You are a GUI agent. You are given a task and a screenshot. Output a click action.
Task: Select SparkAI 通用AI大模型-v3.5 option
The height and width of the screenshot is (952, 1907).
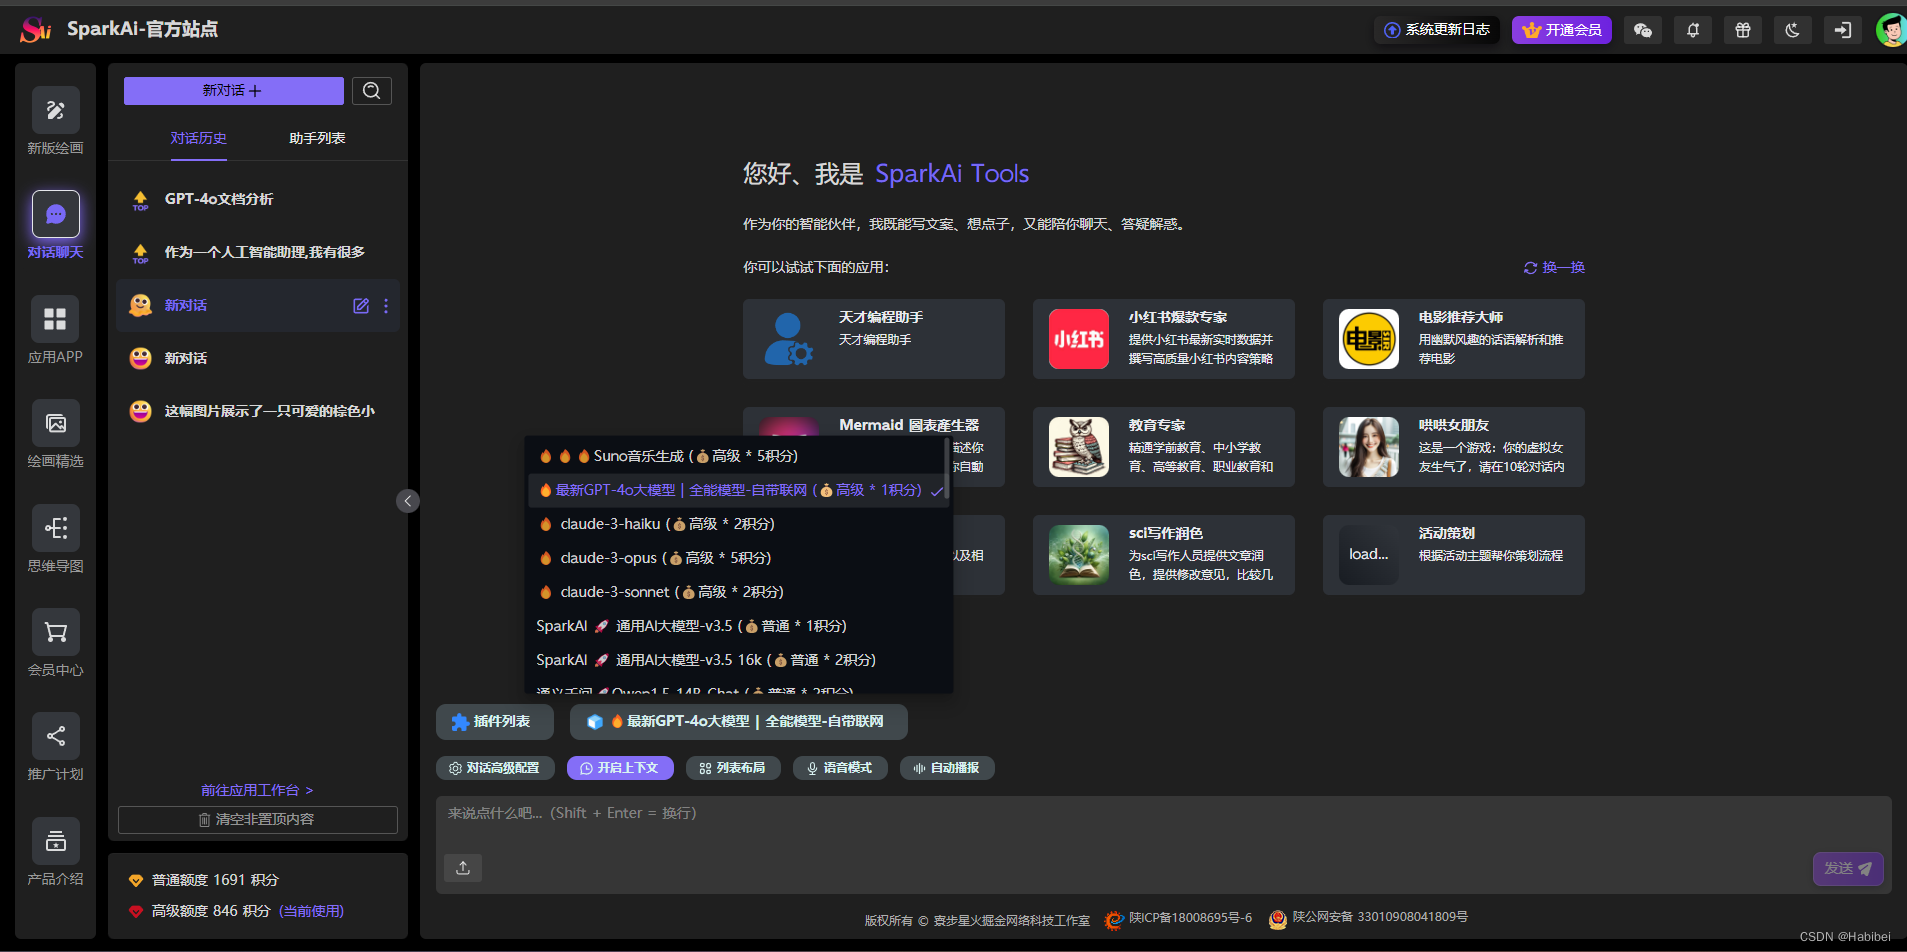pos(736,626)
